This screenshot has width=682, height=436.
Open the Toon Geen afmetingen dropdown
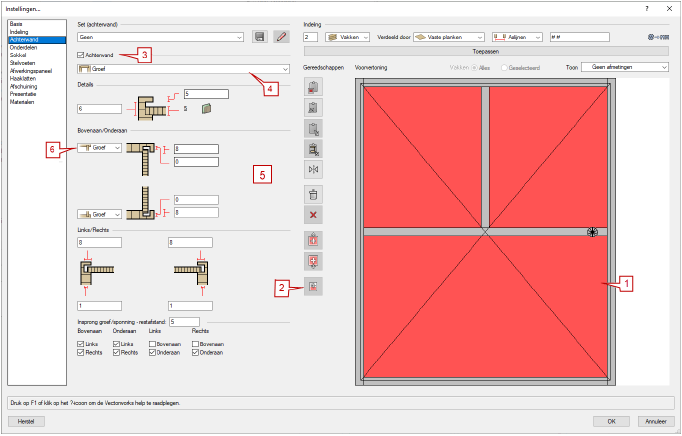point(625,67)
